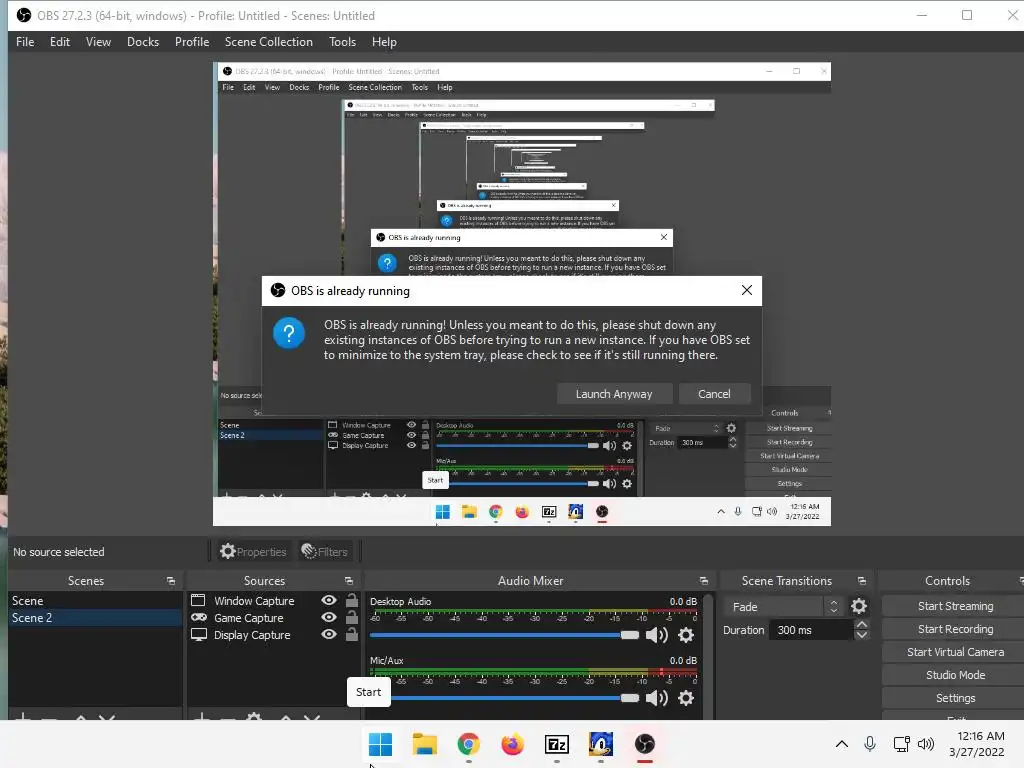Open OBS Settings from Controls

(x=955, y=698)
